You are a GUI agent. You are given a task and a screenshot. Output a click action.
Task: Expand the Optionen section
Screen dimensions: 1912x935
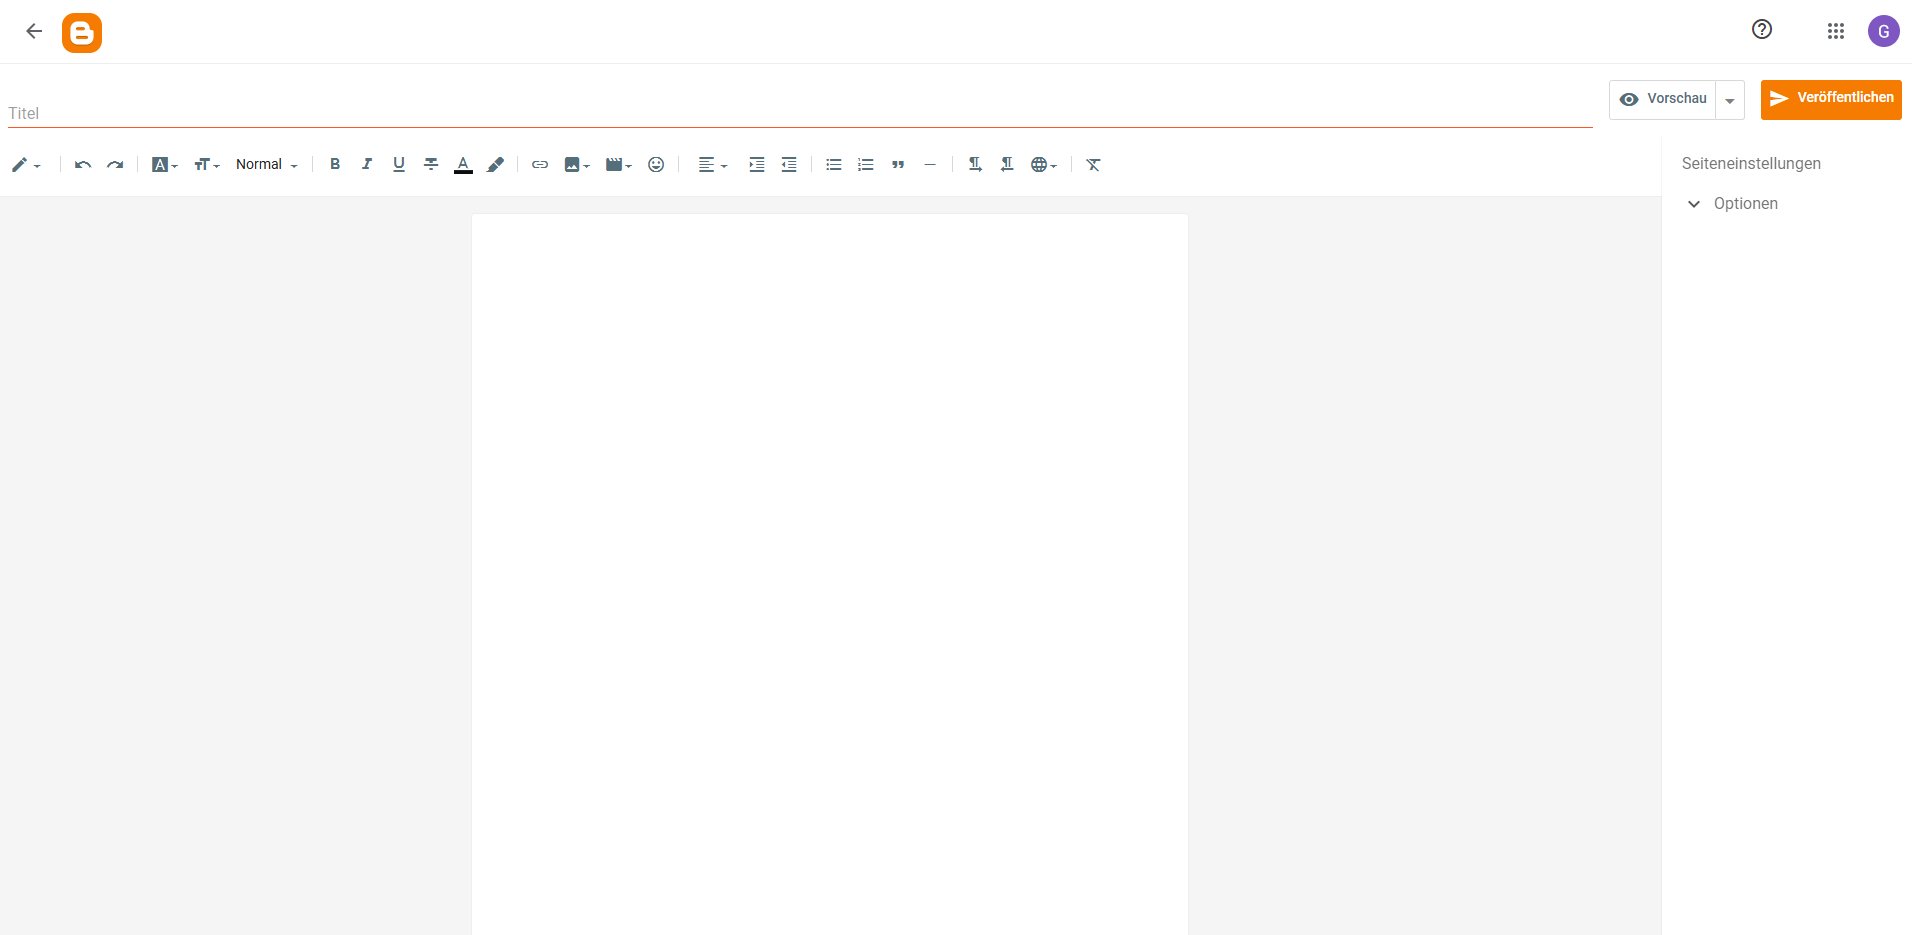tap(1745, 203)
